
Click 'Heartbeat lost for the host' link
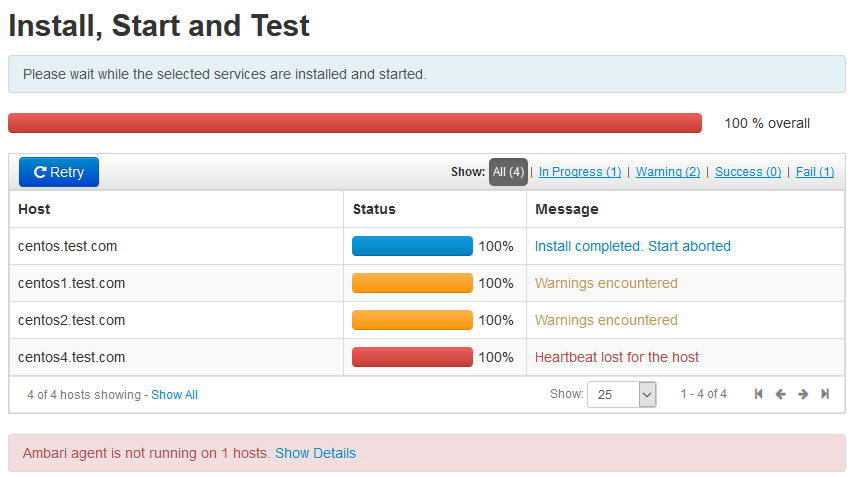point(617,357)
